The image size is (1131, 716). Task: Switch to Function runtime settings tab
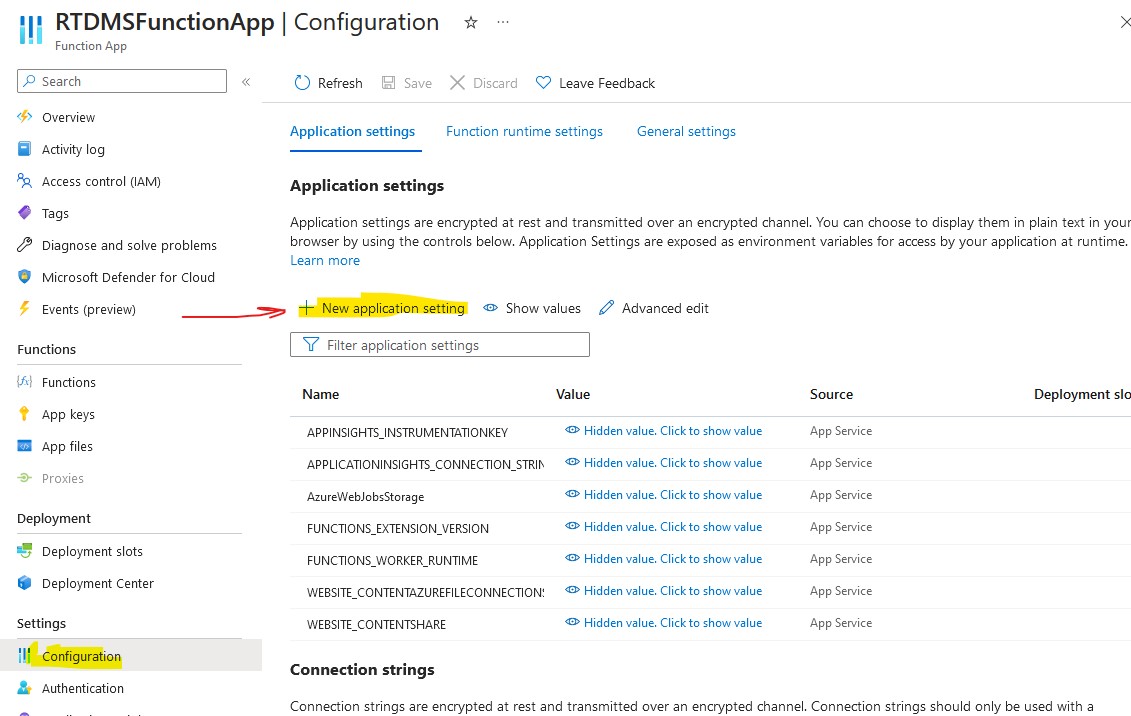coord(524,131)
